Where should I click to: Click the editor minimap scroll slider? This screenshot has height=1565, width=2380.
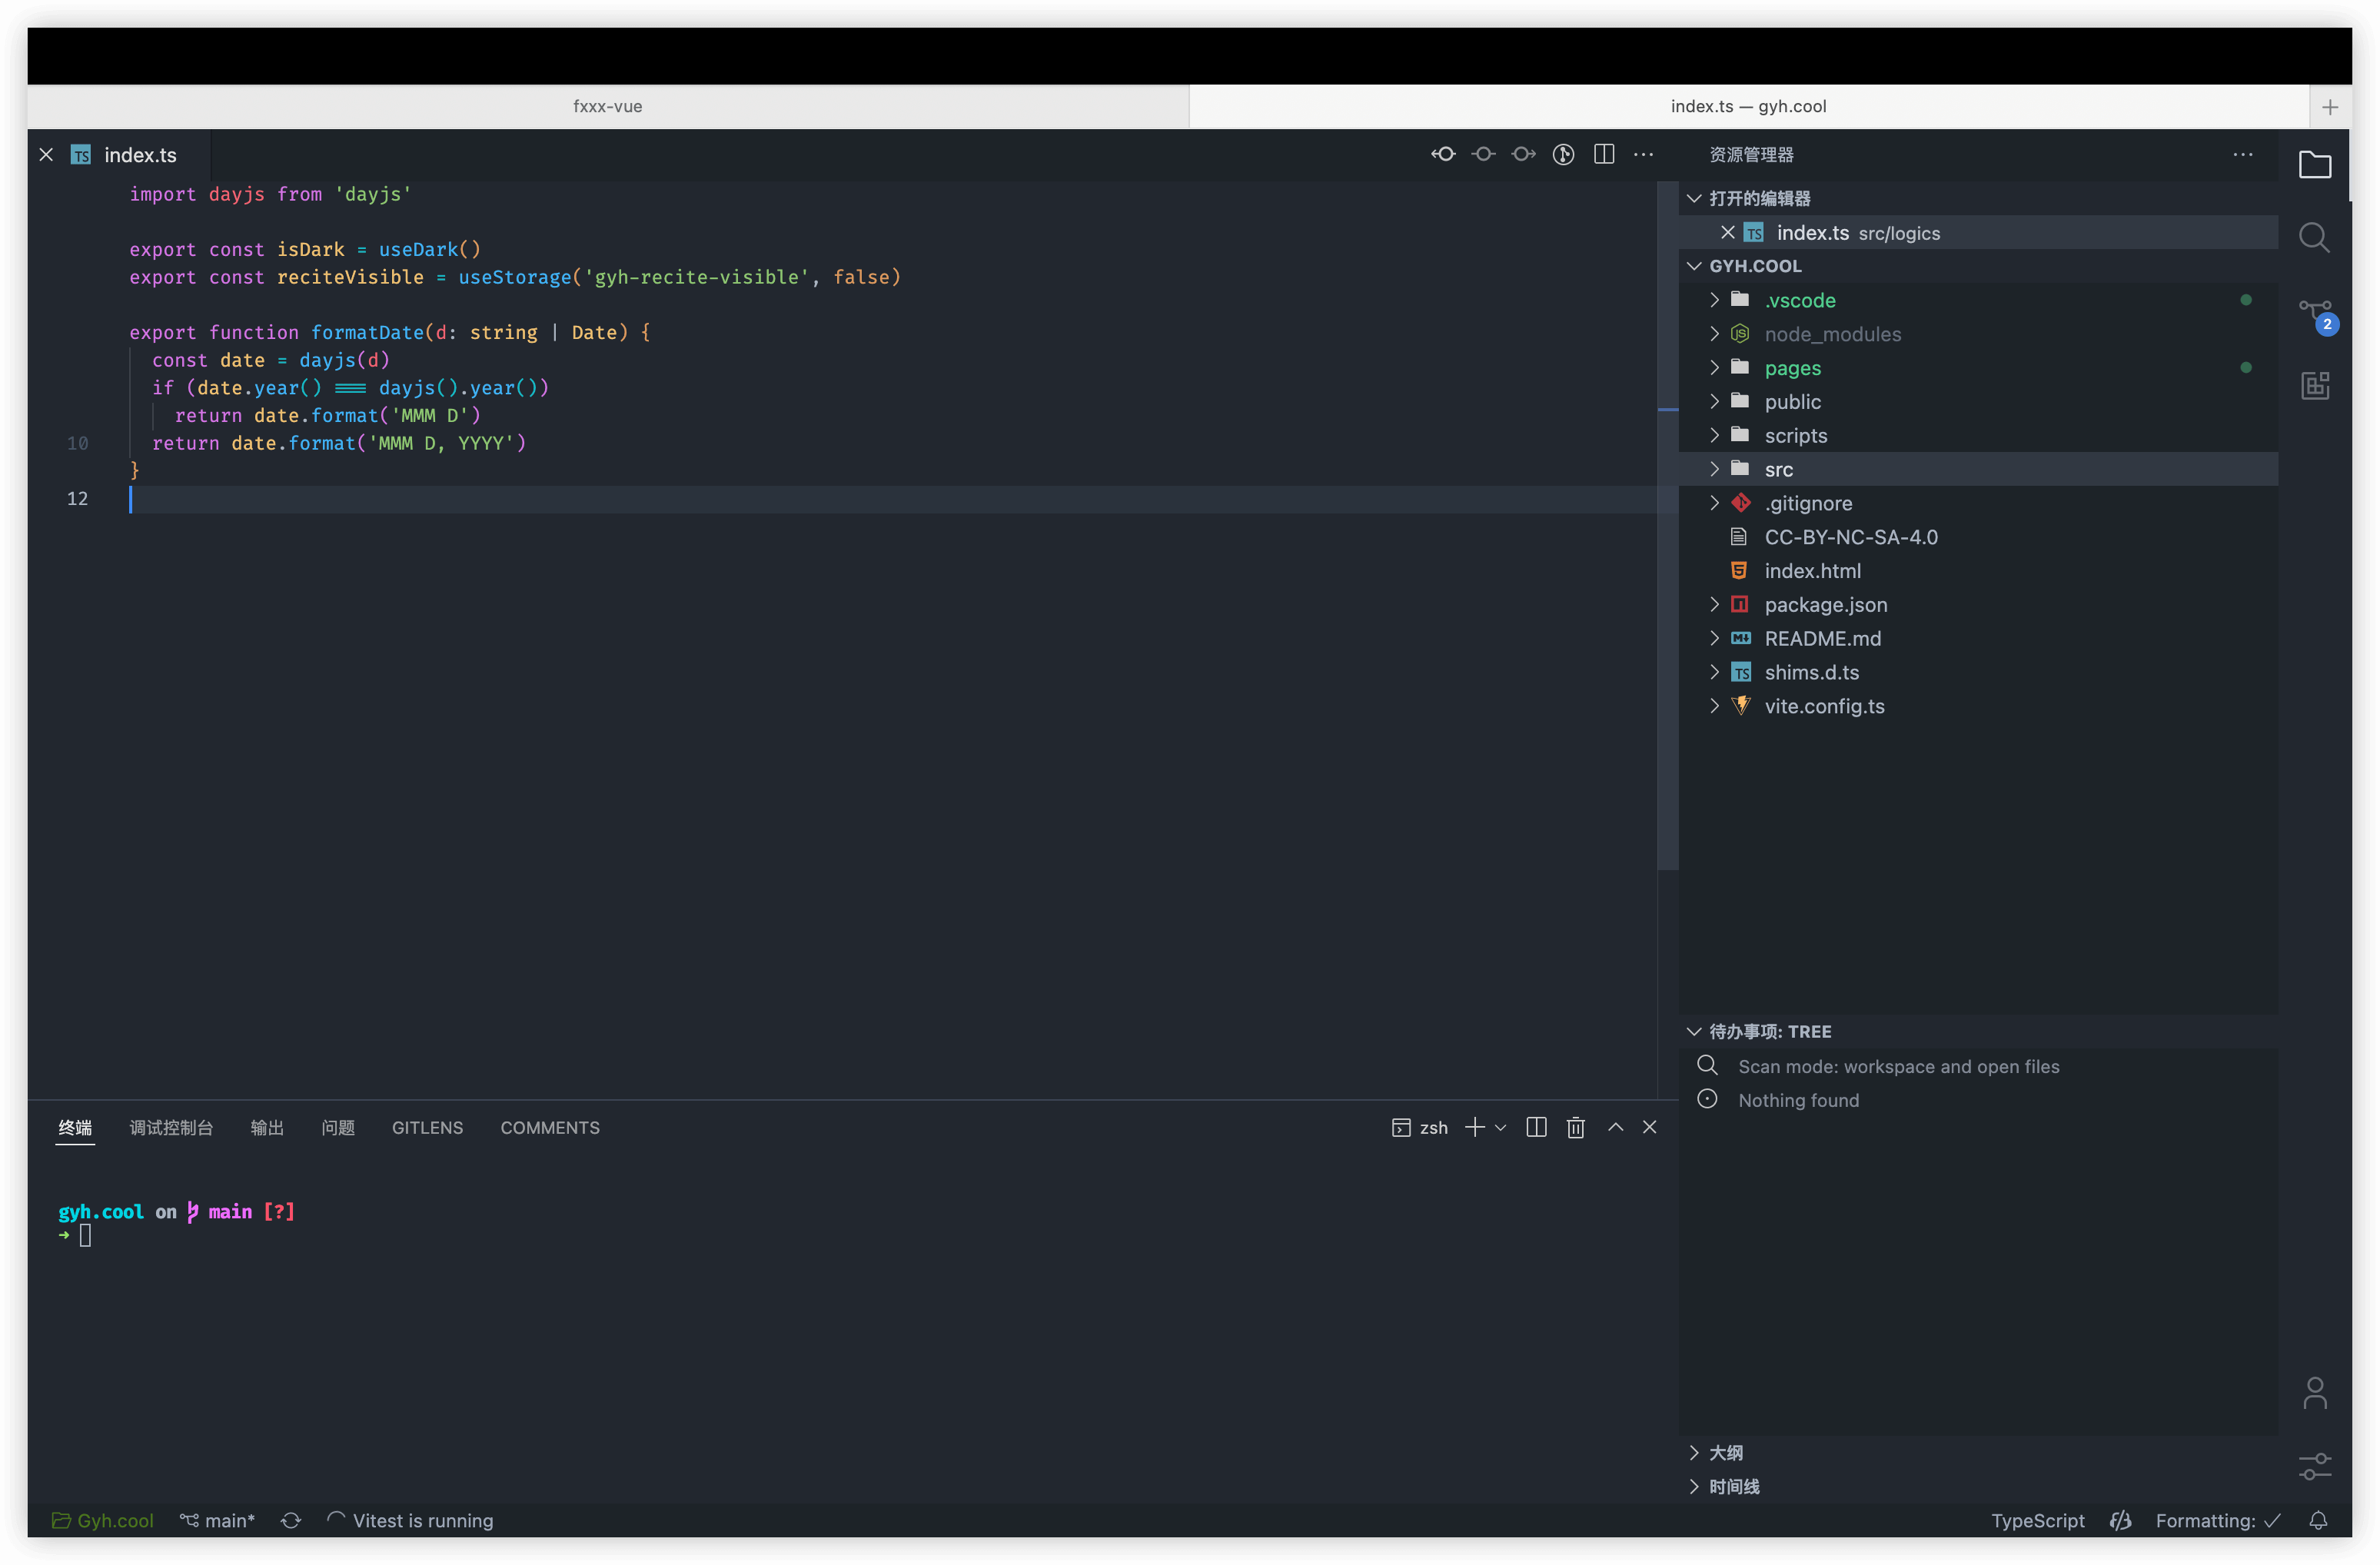[x=1667, y=525]
